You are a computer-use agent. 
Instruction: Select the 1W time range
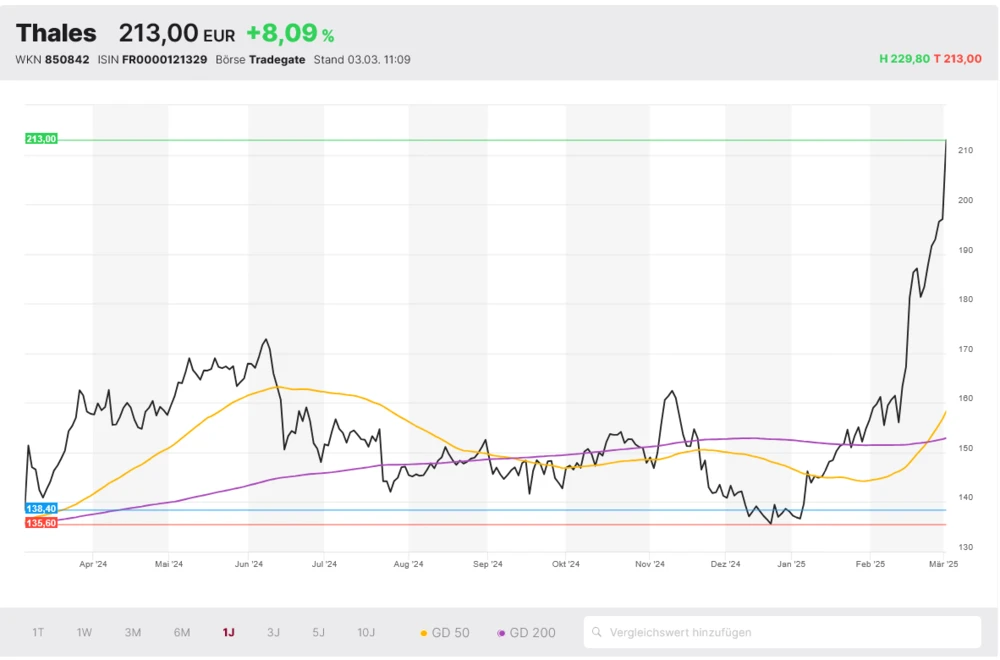point(85,632)
